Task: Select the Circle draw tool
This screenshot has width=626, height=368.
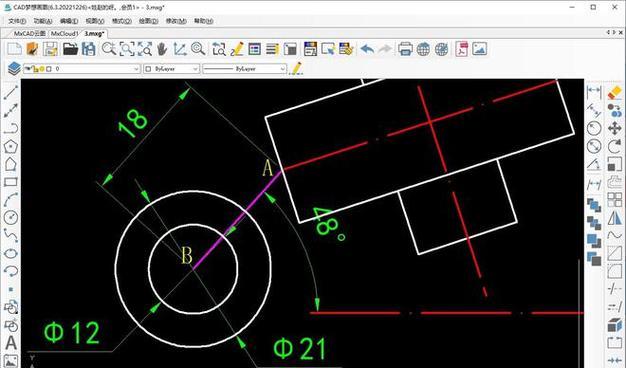Action: [11, 218]
